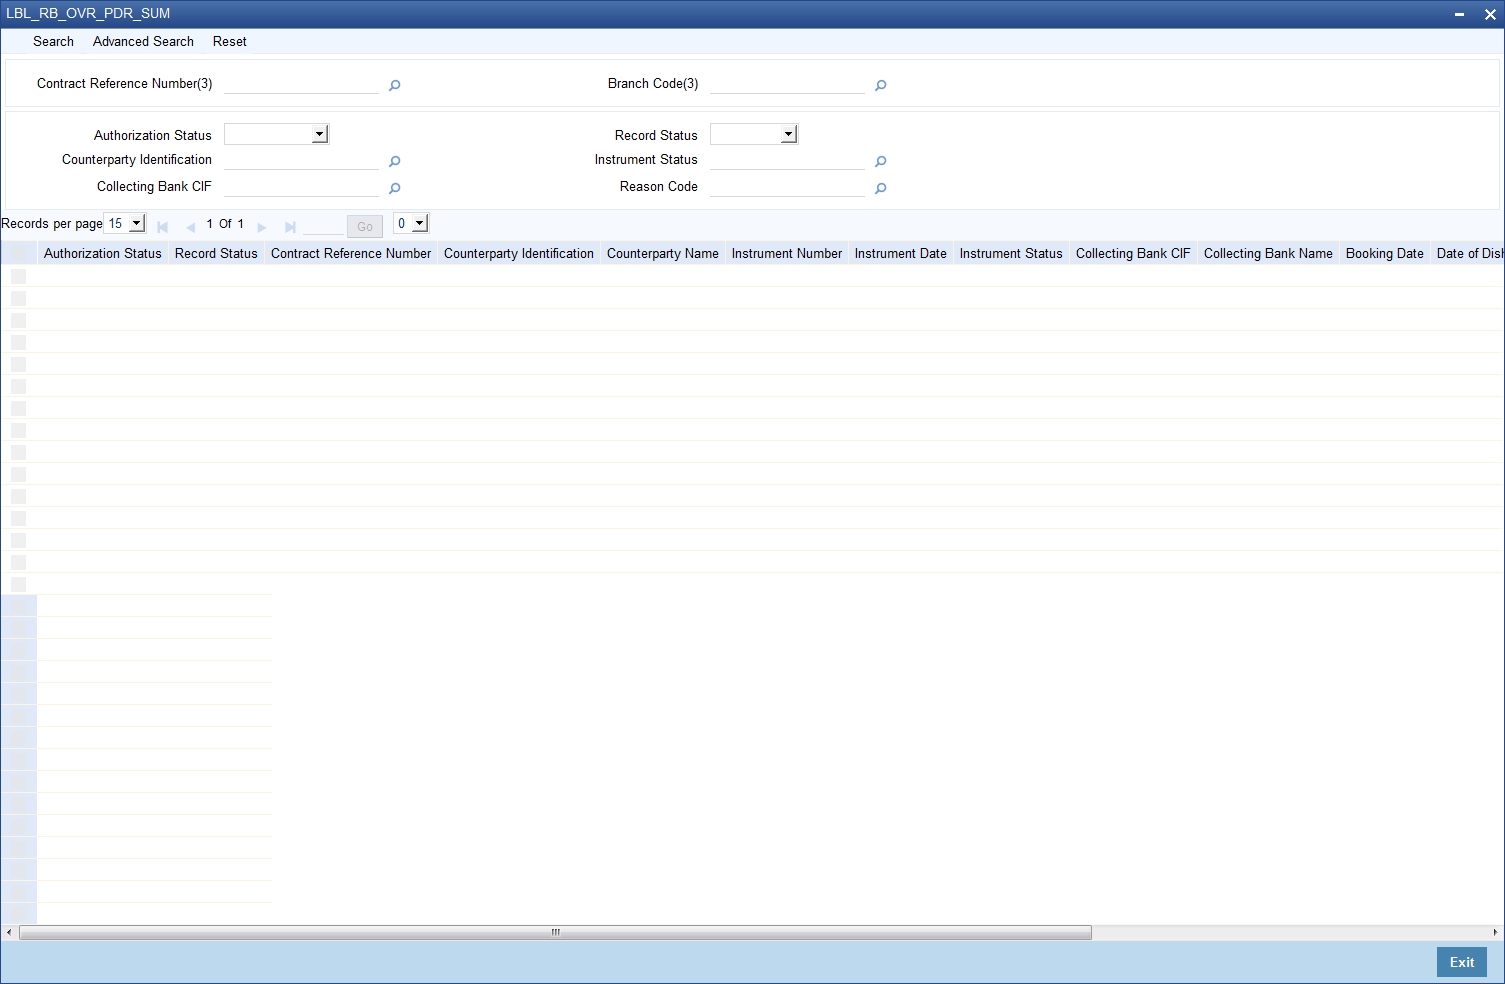Image resolution: width=1505 pixels, height=984 pixels.
Task: Open Advanced Search
Action: pos(143,42)
